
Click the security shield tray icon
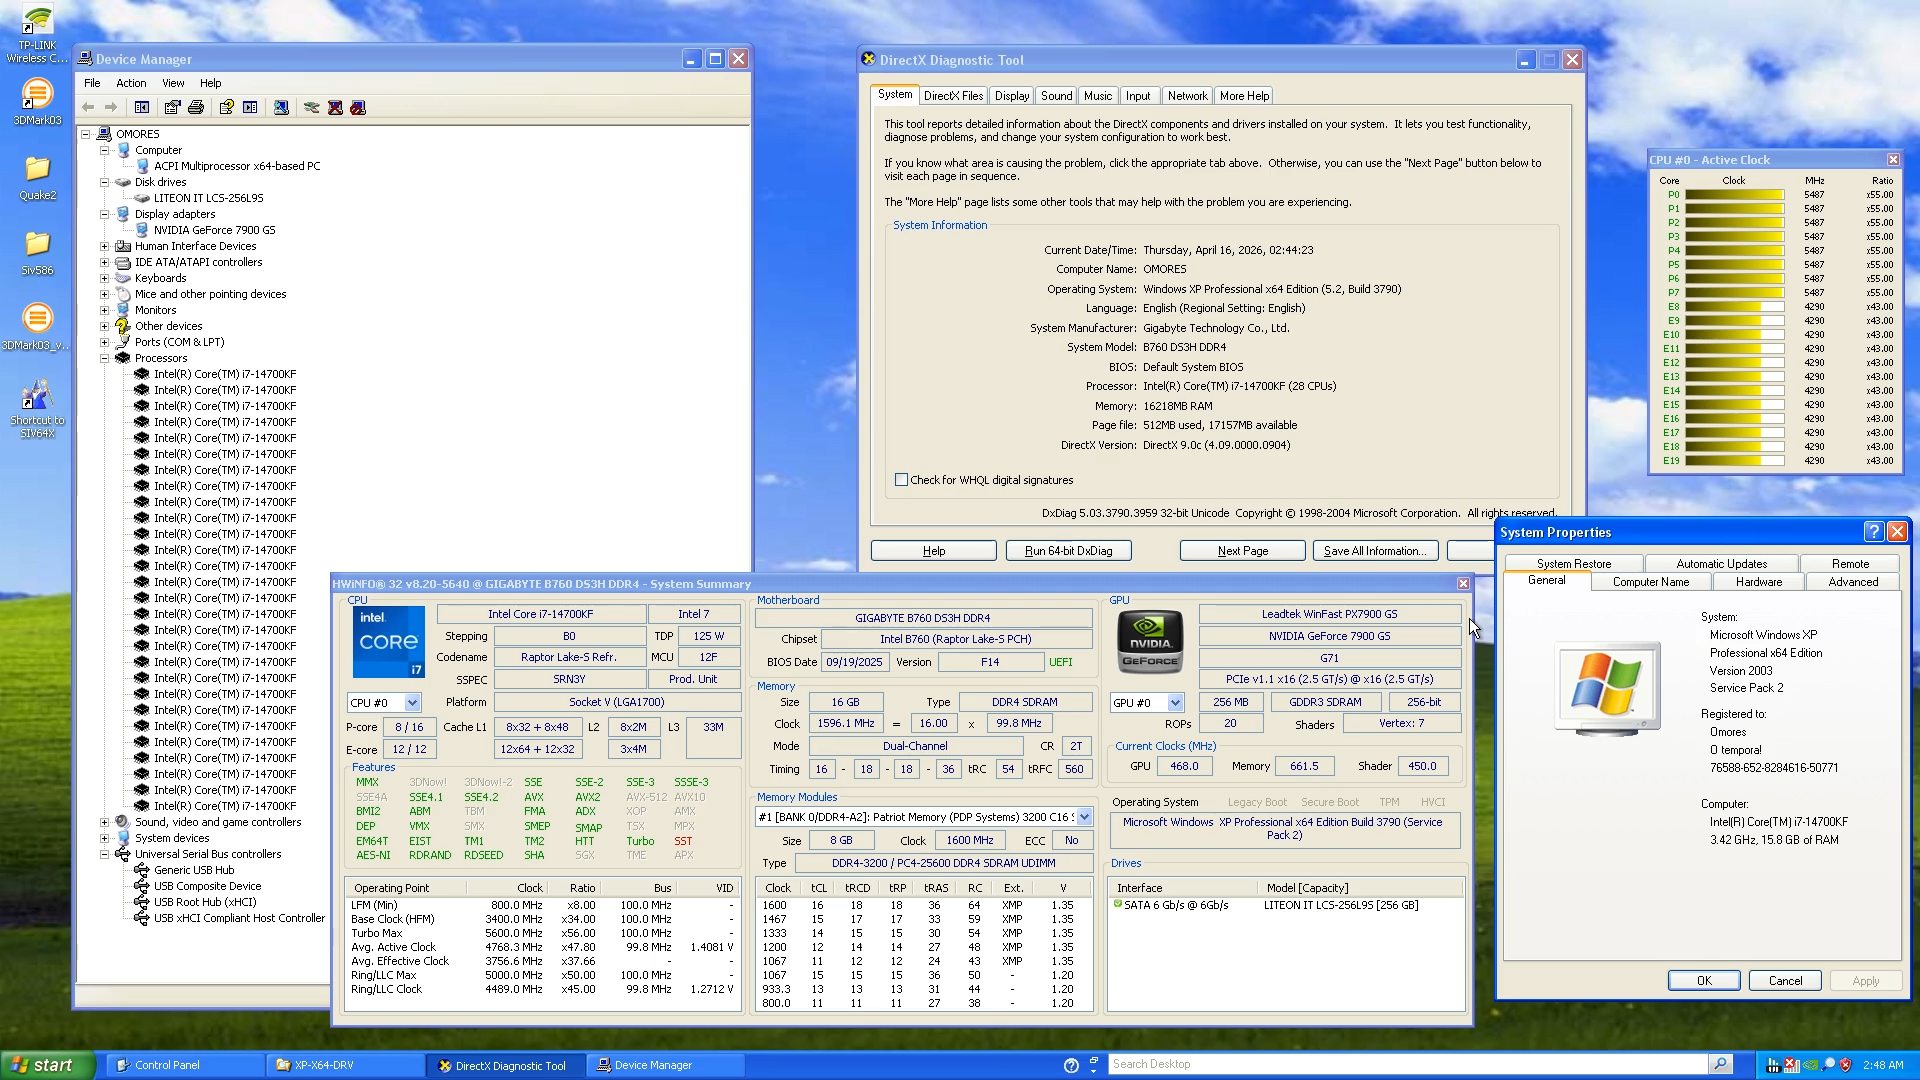[x=1845, y=1065]
